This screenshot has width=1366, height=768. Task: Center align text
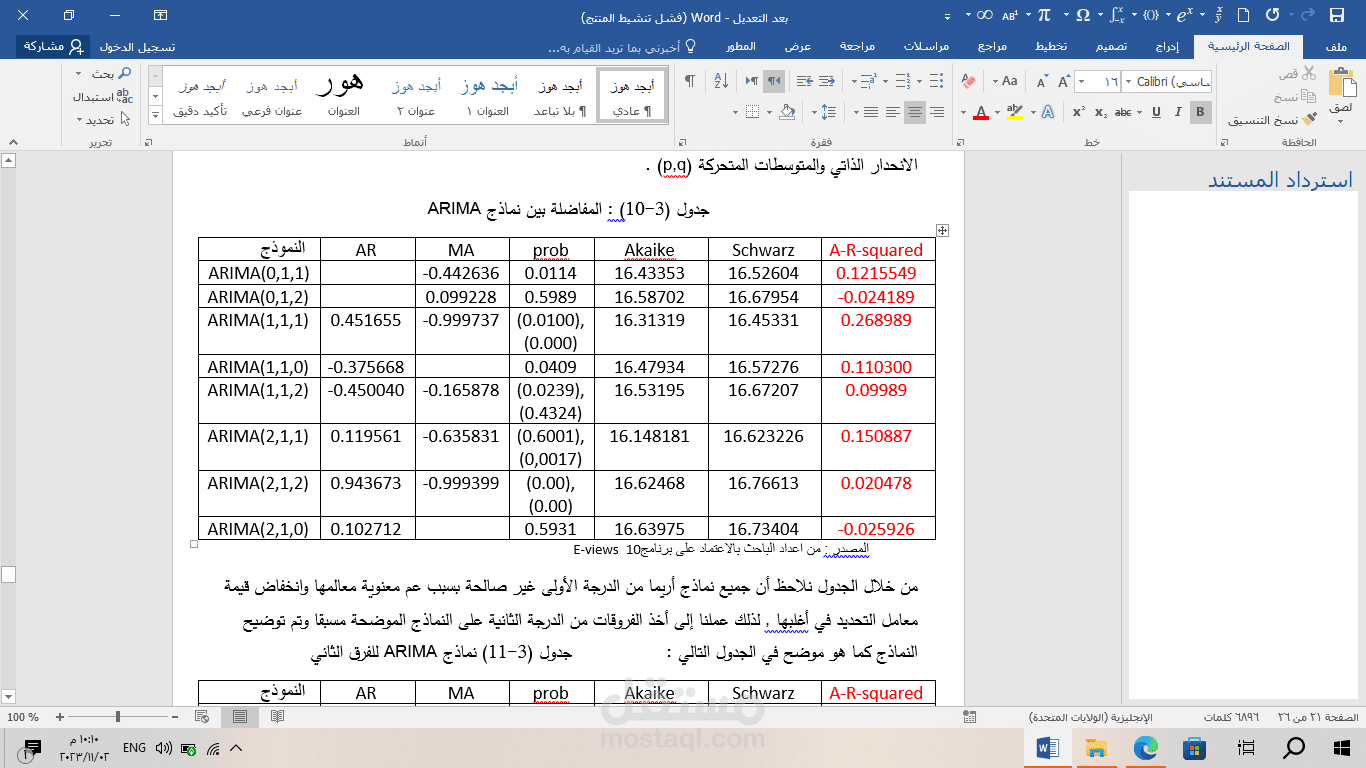pyautogui.click(x=915, y=112)
